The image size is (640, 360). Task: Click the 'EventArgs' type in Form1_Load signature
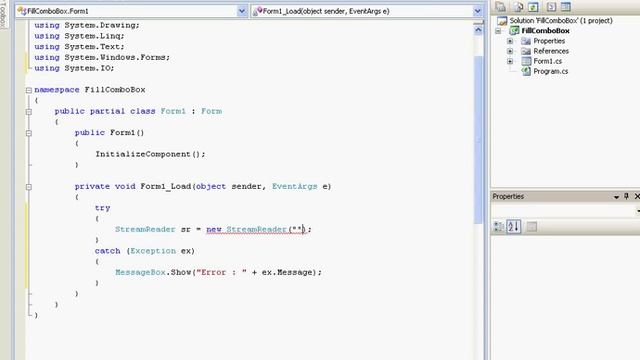[x=295, y=187]
